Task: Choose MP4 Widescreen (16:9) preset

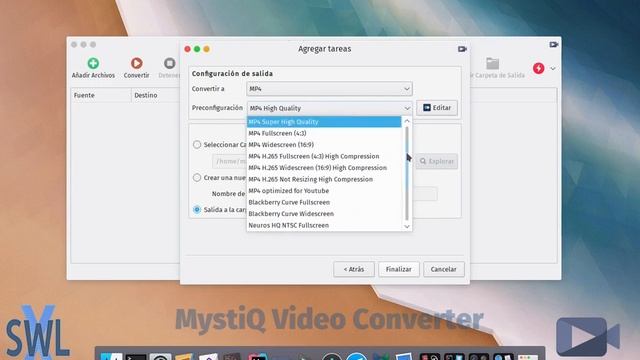Action: [324, 144]
